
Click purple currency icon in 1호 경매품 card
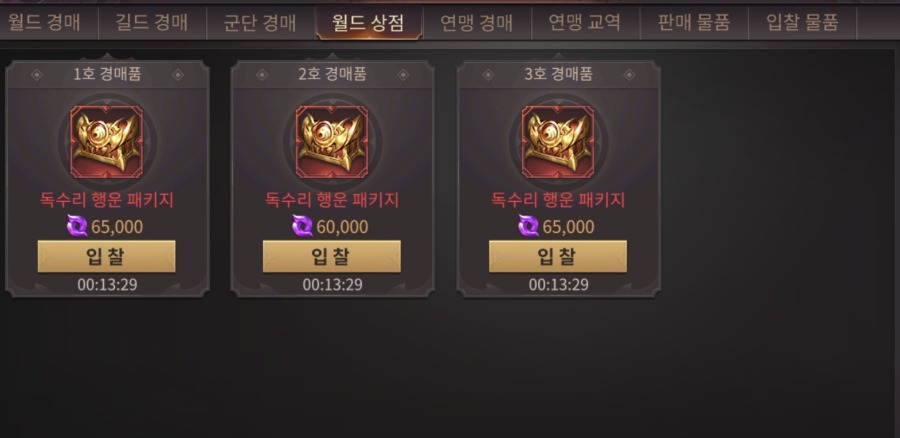coord(77,226)
